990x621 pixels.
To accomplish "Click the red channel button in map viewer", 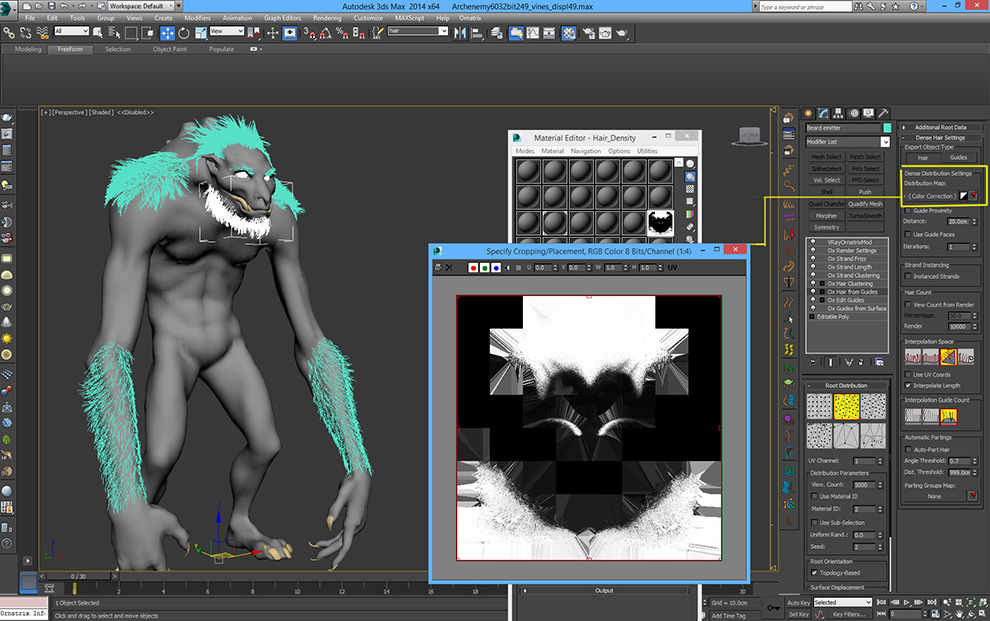I will [473, 268].
